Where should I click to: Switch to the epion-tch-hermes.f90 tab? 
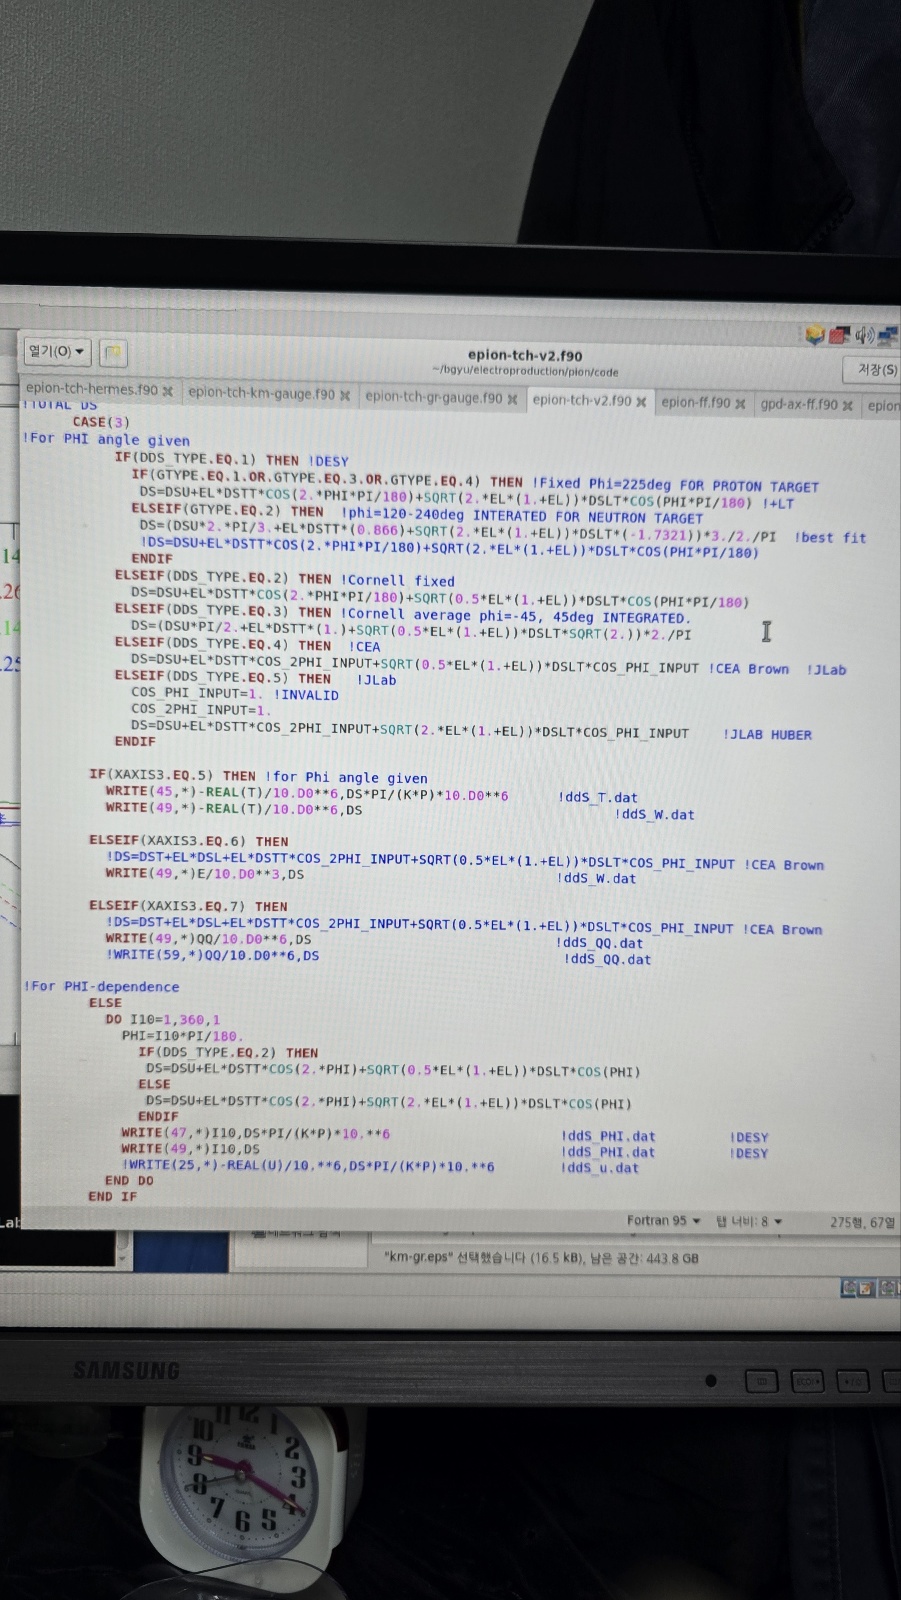[x=91, y=389]
